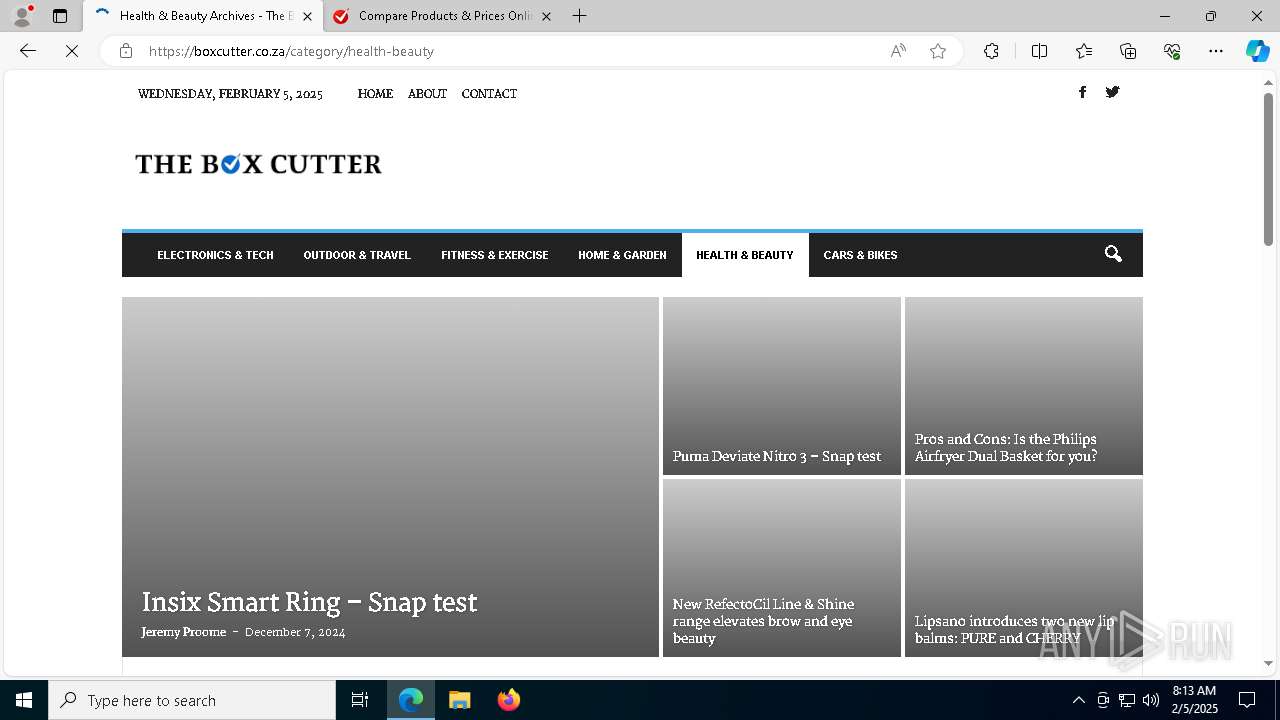
Task: Click the Wednesday, February 5, 2025 date text
Action: pyautogui.click(x=230, y=94)
